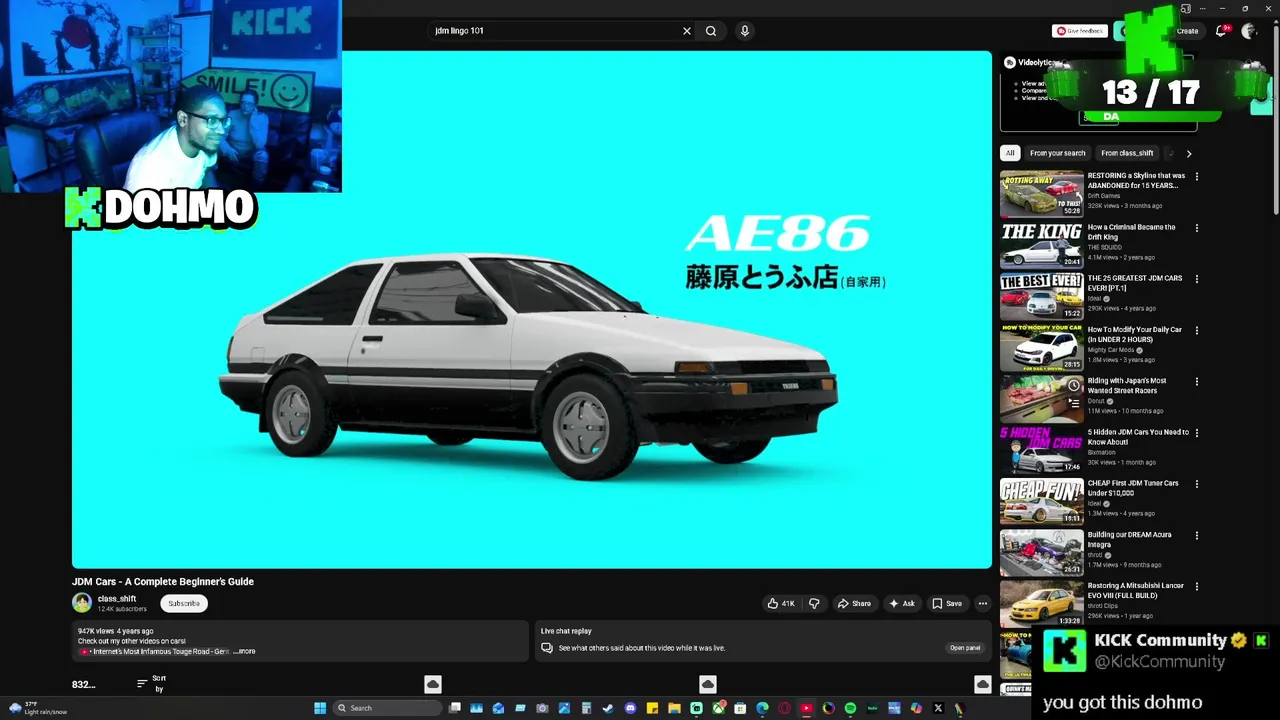
Task: Open Opera browser from the taskbar
Action: (x=784, y=708)
